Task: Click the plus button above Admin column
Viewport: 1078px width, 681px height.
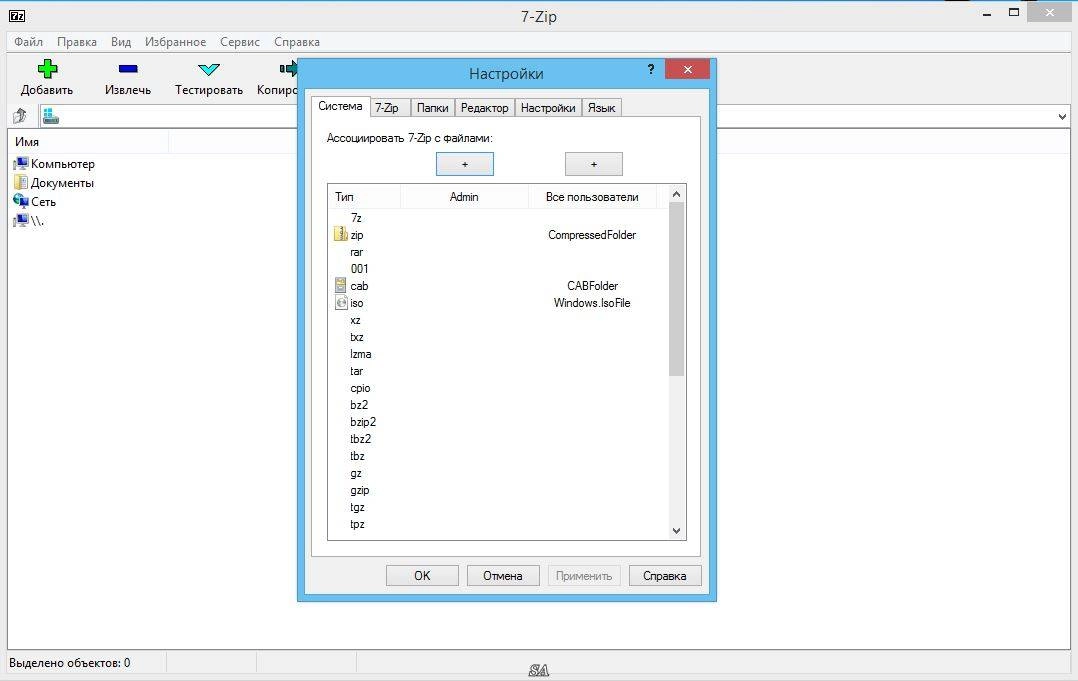Action: (x=465, y=164)
